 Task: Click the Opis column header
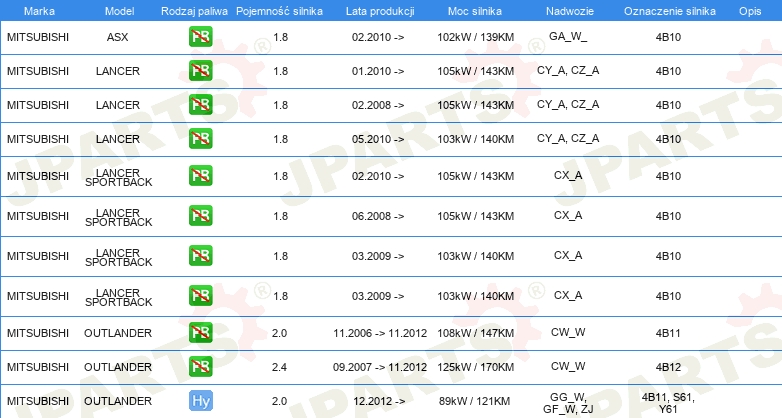(x=750, y=11)
